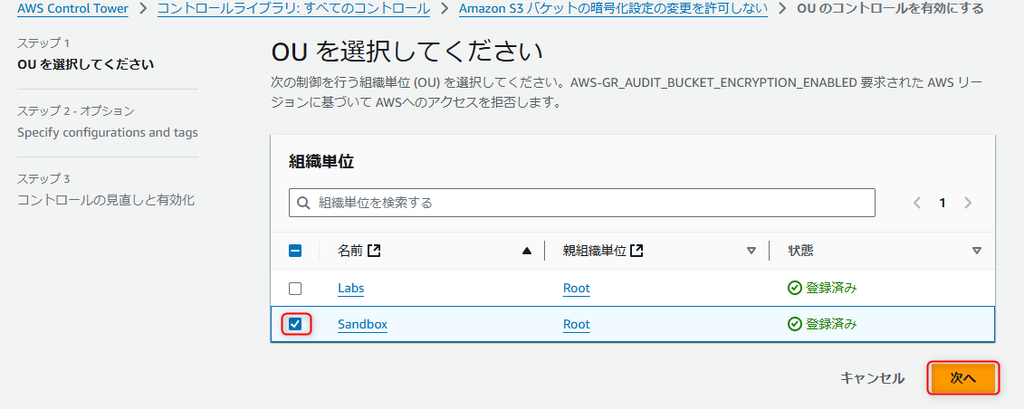This screenshot has height=409, width=1024.
Task: Open Root link in Labs row
Action: click(x=577, y=288)
